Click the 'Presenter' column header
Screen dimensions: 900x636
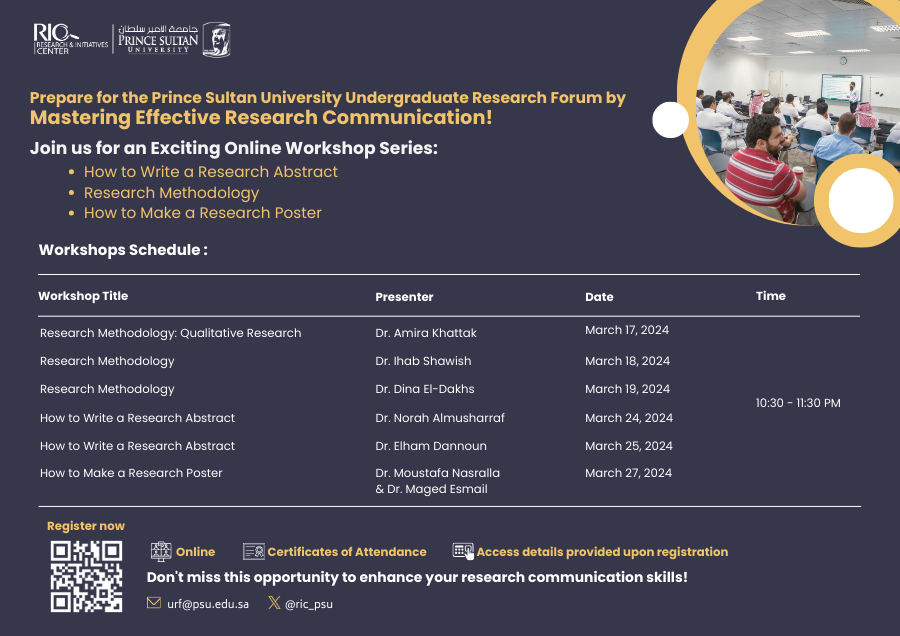[x=404, y=297]
